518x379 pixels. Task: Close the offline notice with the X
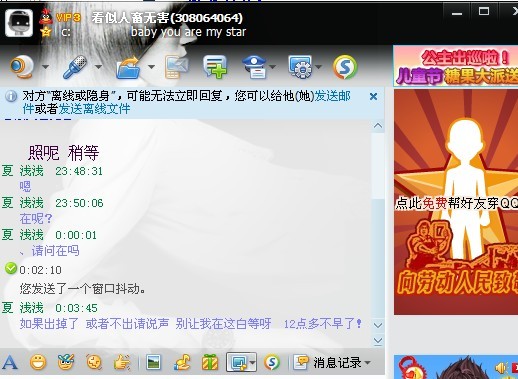(373, 97)
